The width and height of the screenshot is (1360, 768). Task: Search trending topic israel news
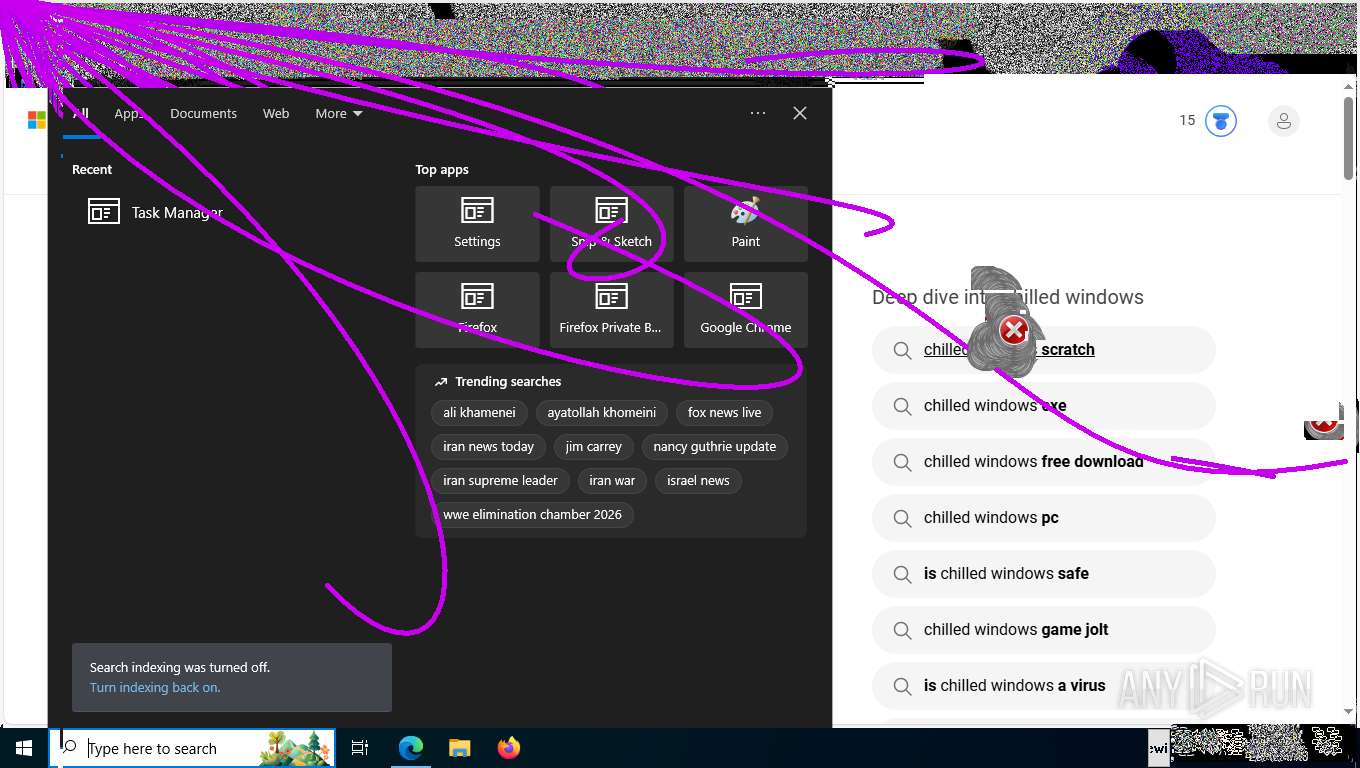tap(698, 481)
